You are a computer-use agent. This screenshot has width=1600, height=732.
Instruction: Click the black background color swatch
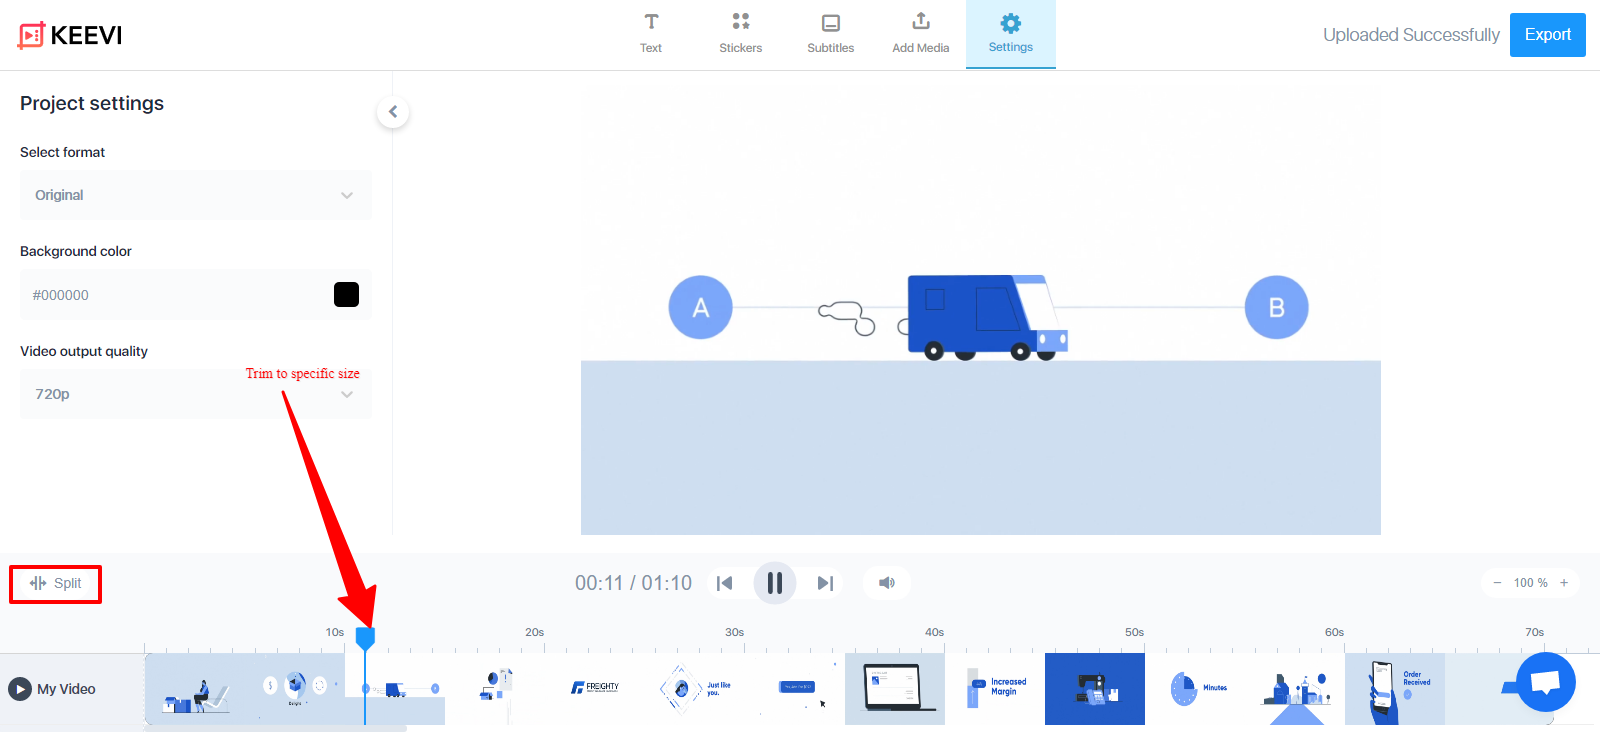[346, 295]
